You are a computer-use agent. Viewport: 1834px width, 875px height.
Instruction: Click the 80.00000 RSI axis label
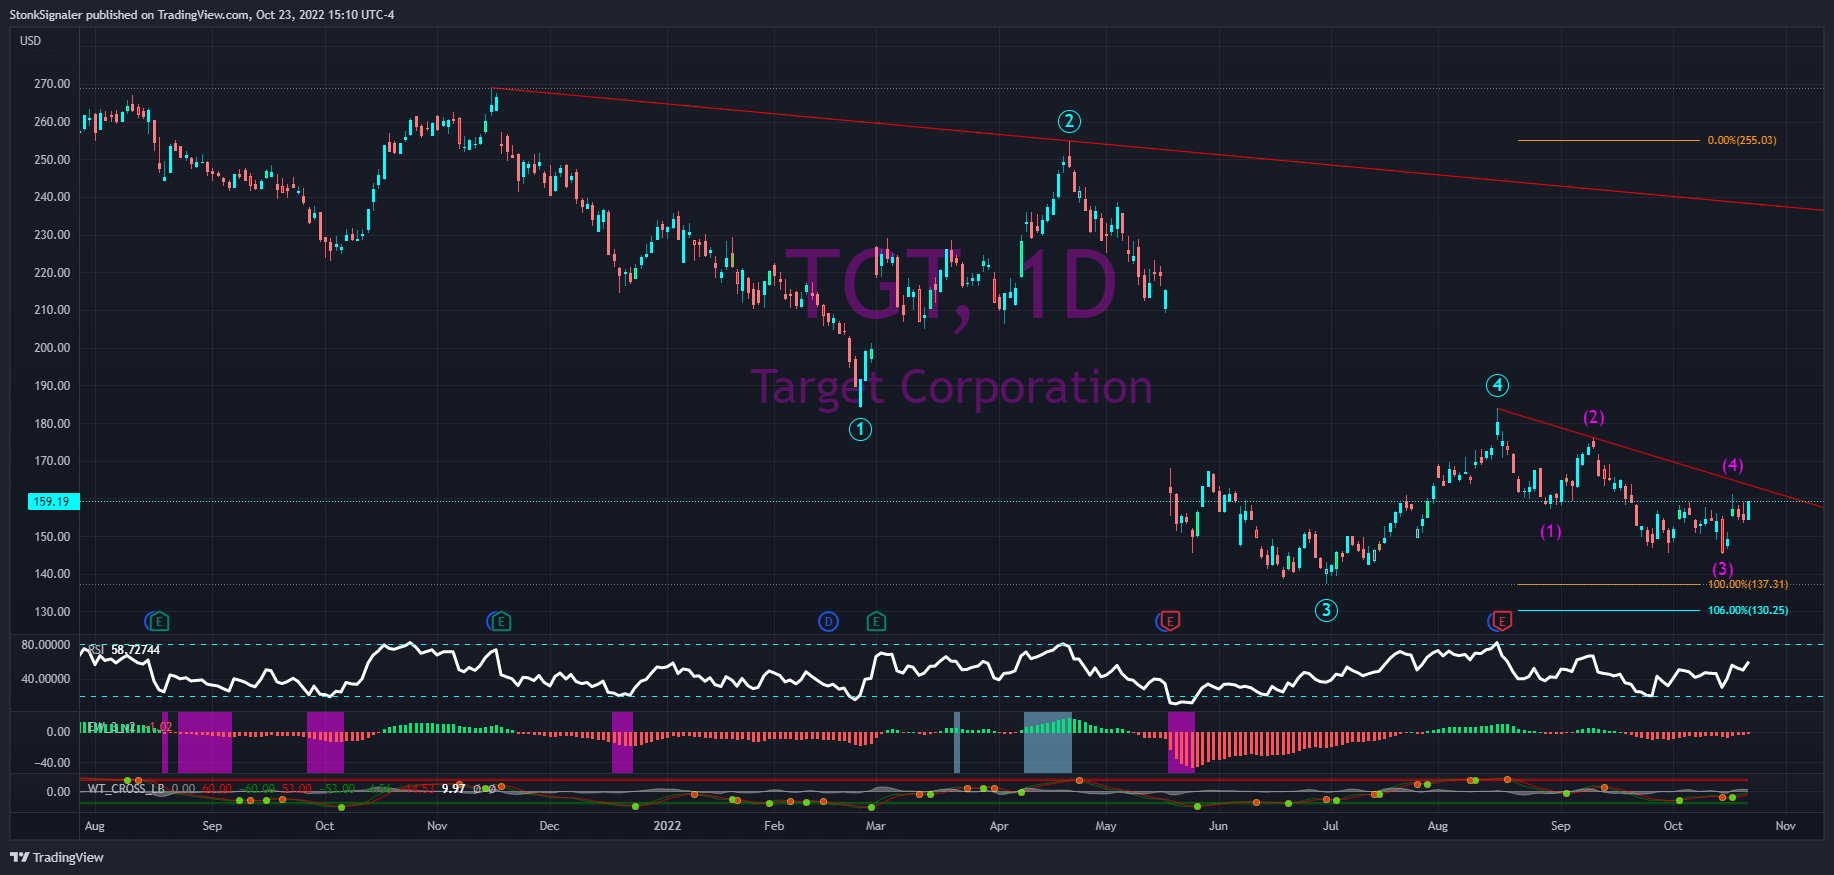point(46,645)
